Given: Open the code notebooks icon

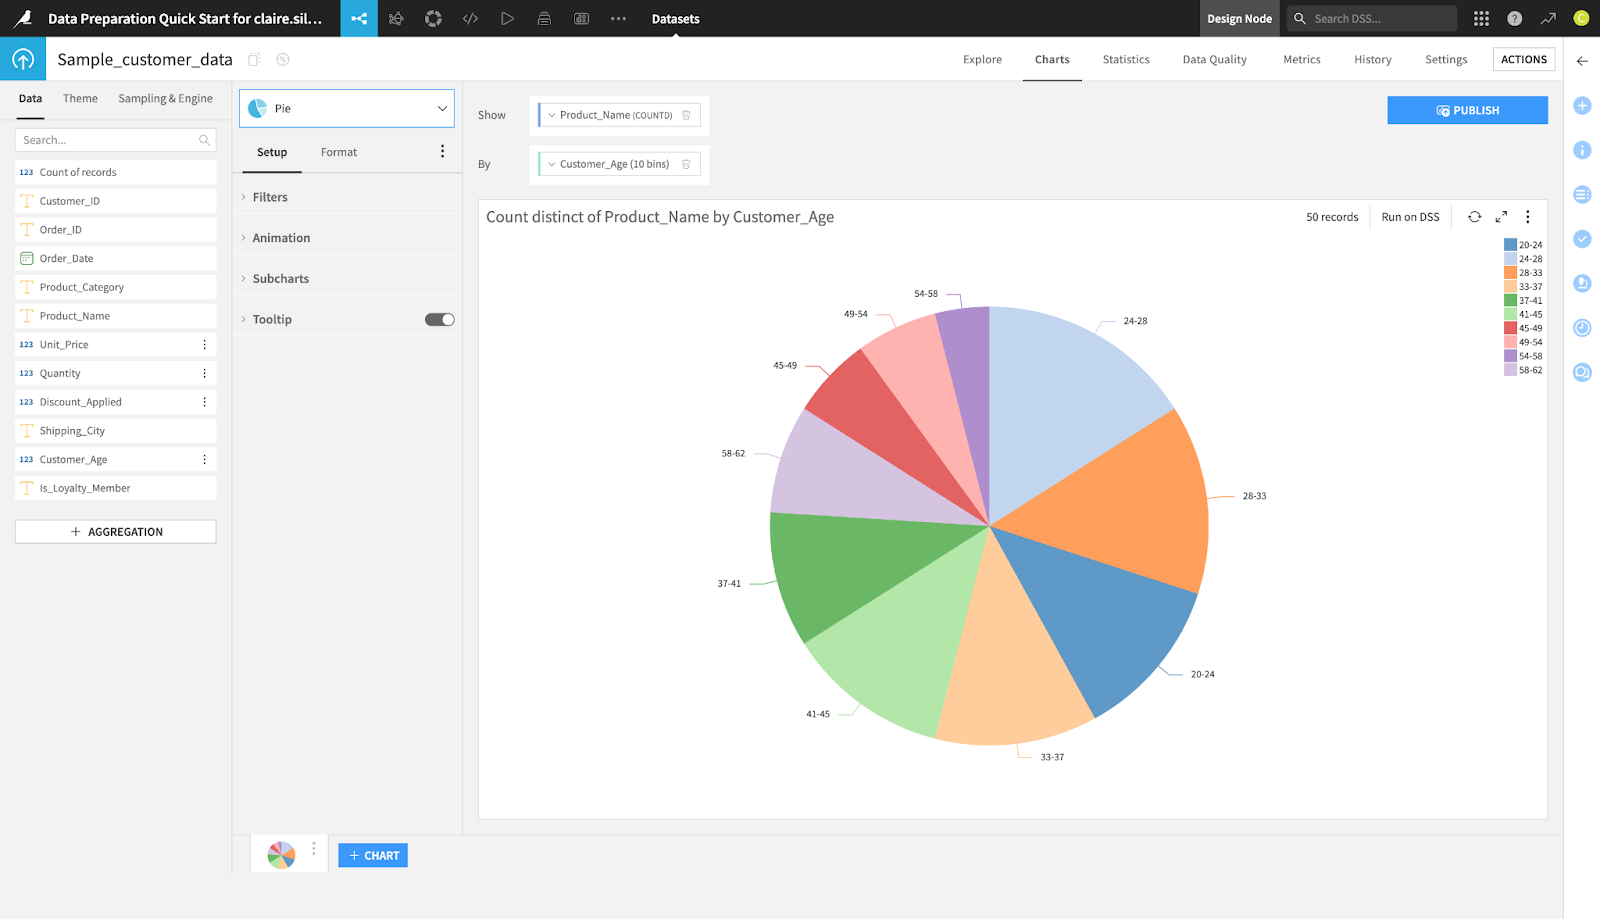Looking at the screenshot, I should [470, 18].
